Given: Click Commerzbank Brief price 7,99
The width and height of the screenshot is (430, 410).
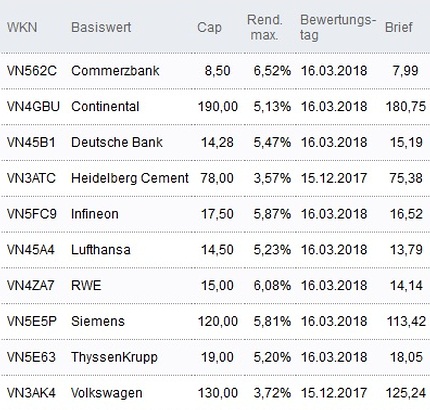Looking at the screenshot, I should [x=405, y=71].
